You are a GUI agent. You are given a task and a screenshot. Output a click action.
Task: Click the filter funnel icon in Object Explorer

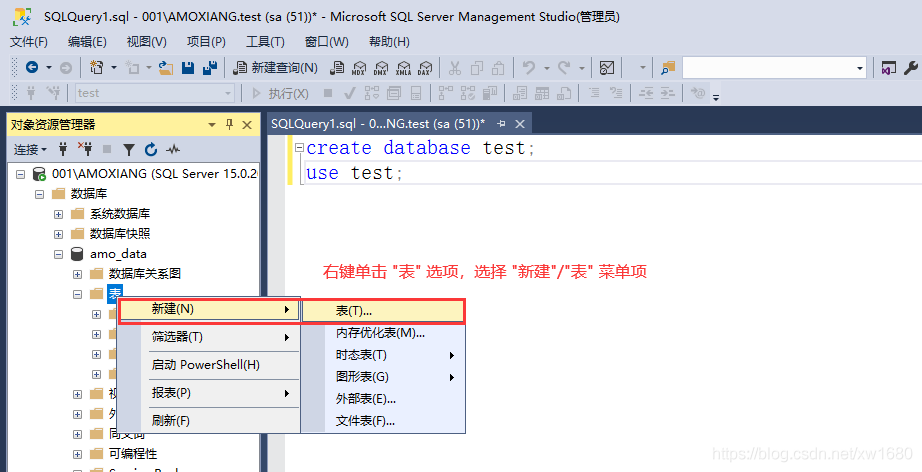128,150
